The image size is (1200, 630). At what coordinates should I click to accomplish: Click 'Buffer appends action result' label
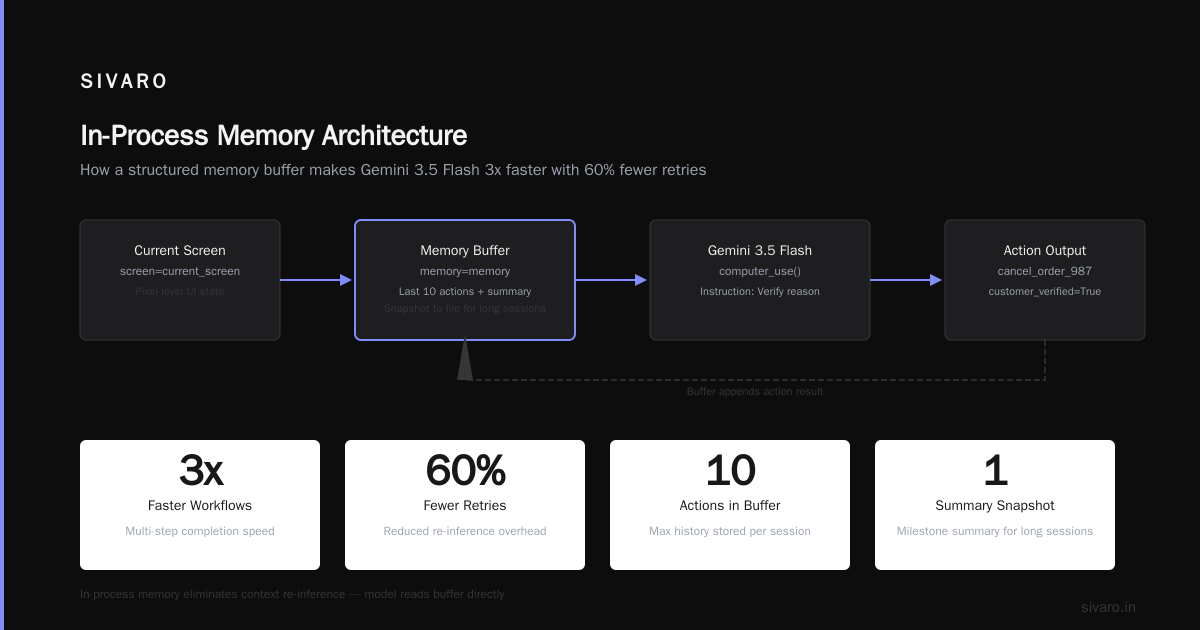(x=755, y=391)
